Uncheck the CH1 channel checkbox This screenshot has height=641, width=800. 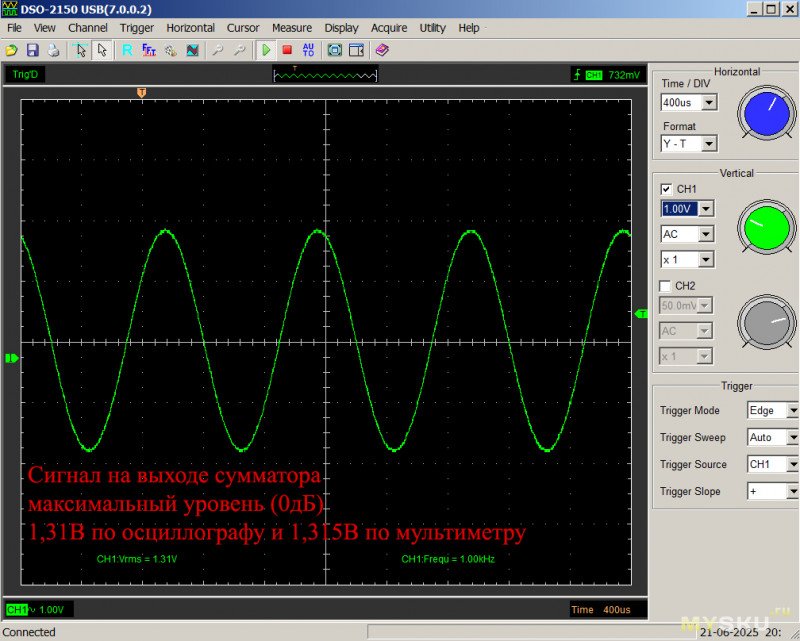[667, 189]
